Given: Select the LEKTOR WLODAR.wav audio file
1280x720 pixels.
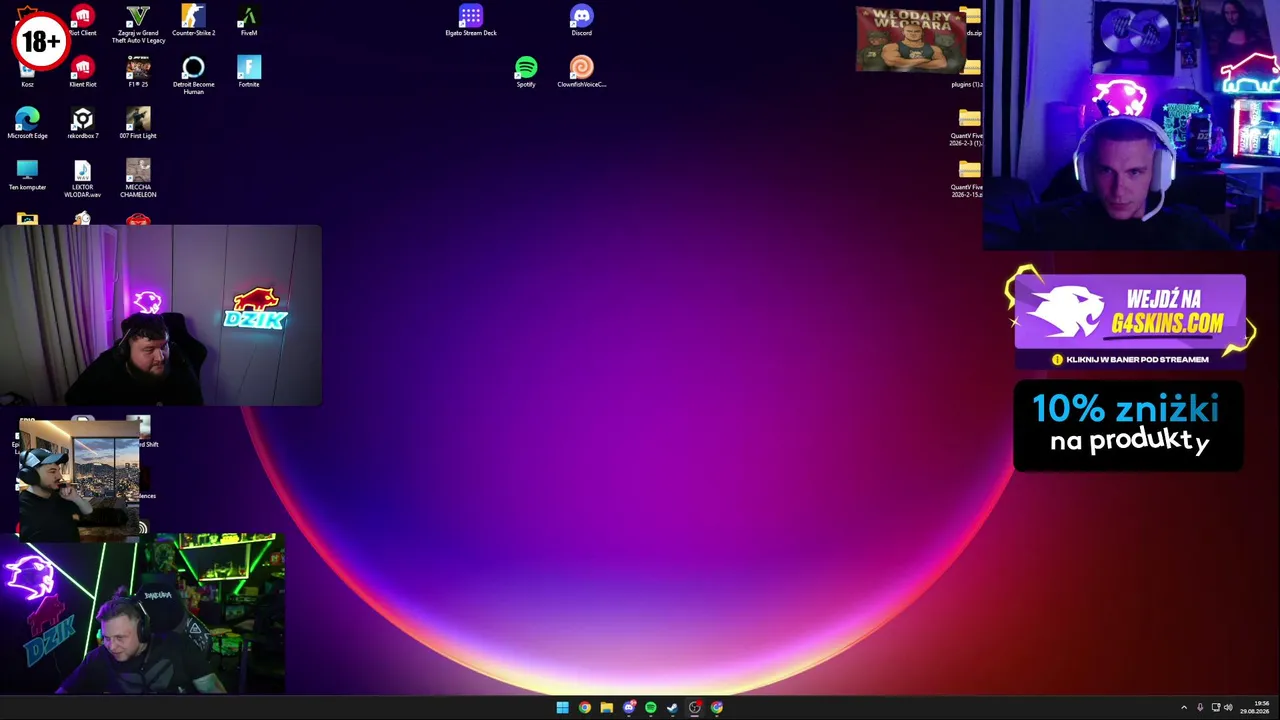Looking at the screenshot, I should point(83,179).
